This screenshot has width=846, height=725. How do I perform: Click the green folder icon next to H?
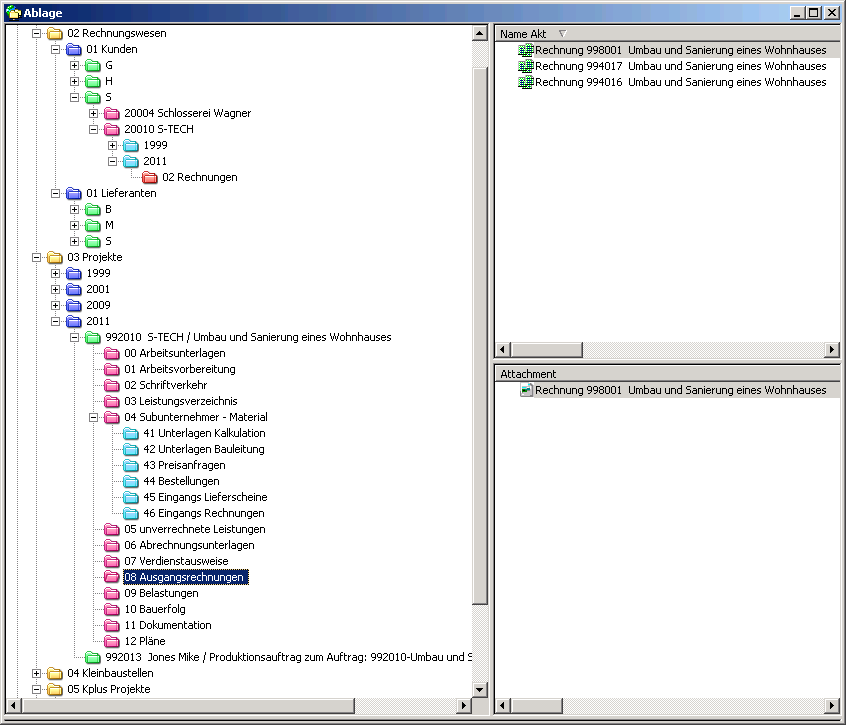click(x=93, y=81)
